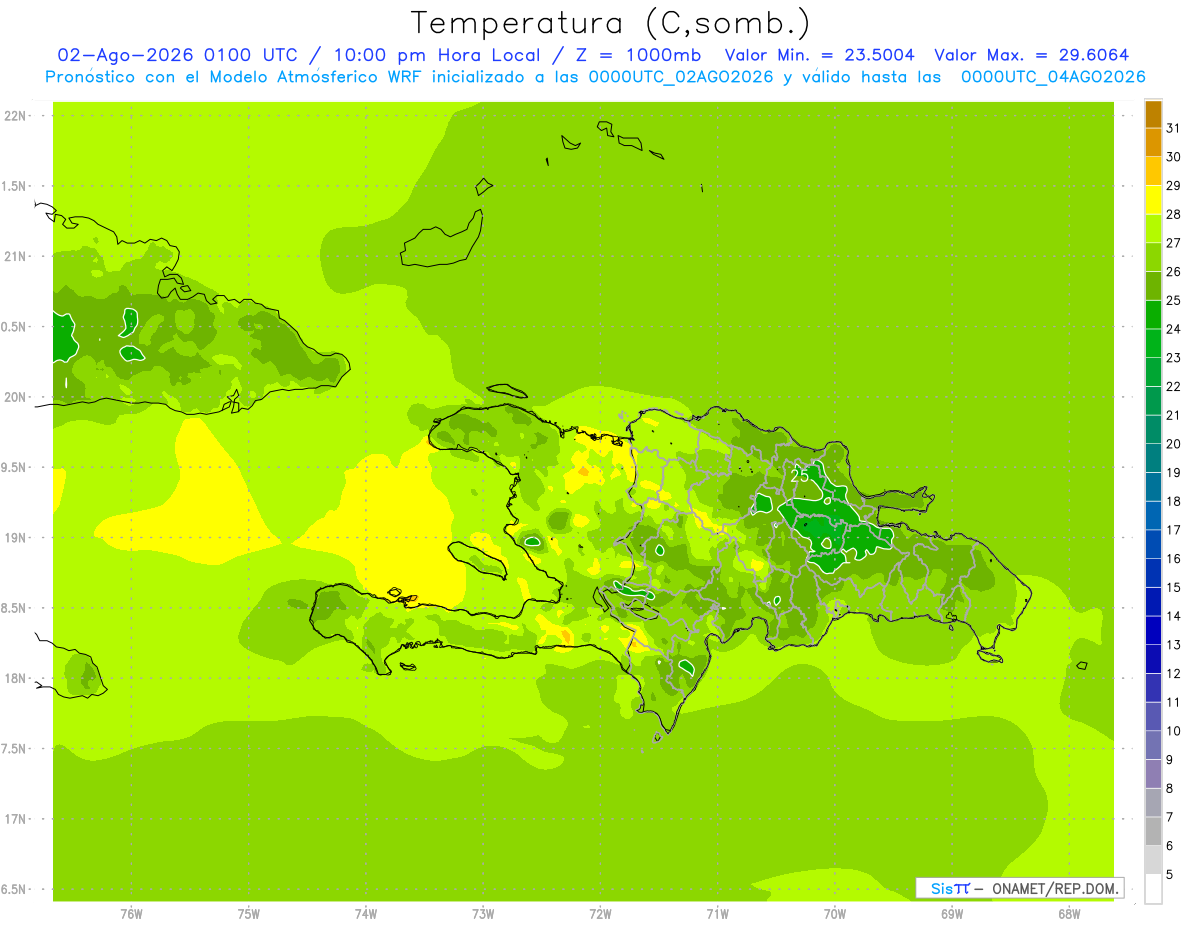Click the legend value "8"
1200x927 pixels.
1170,788
